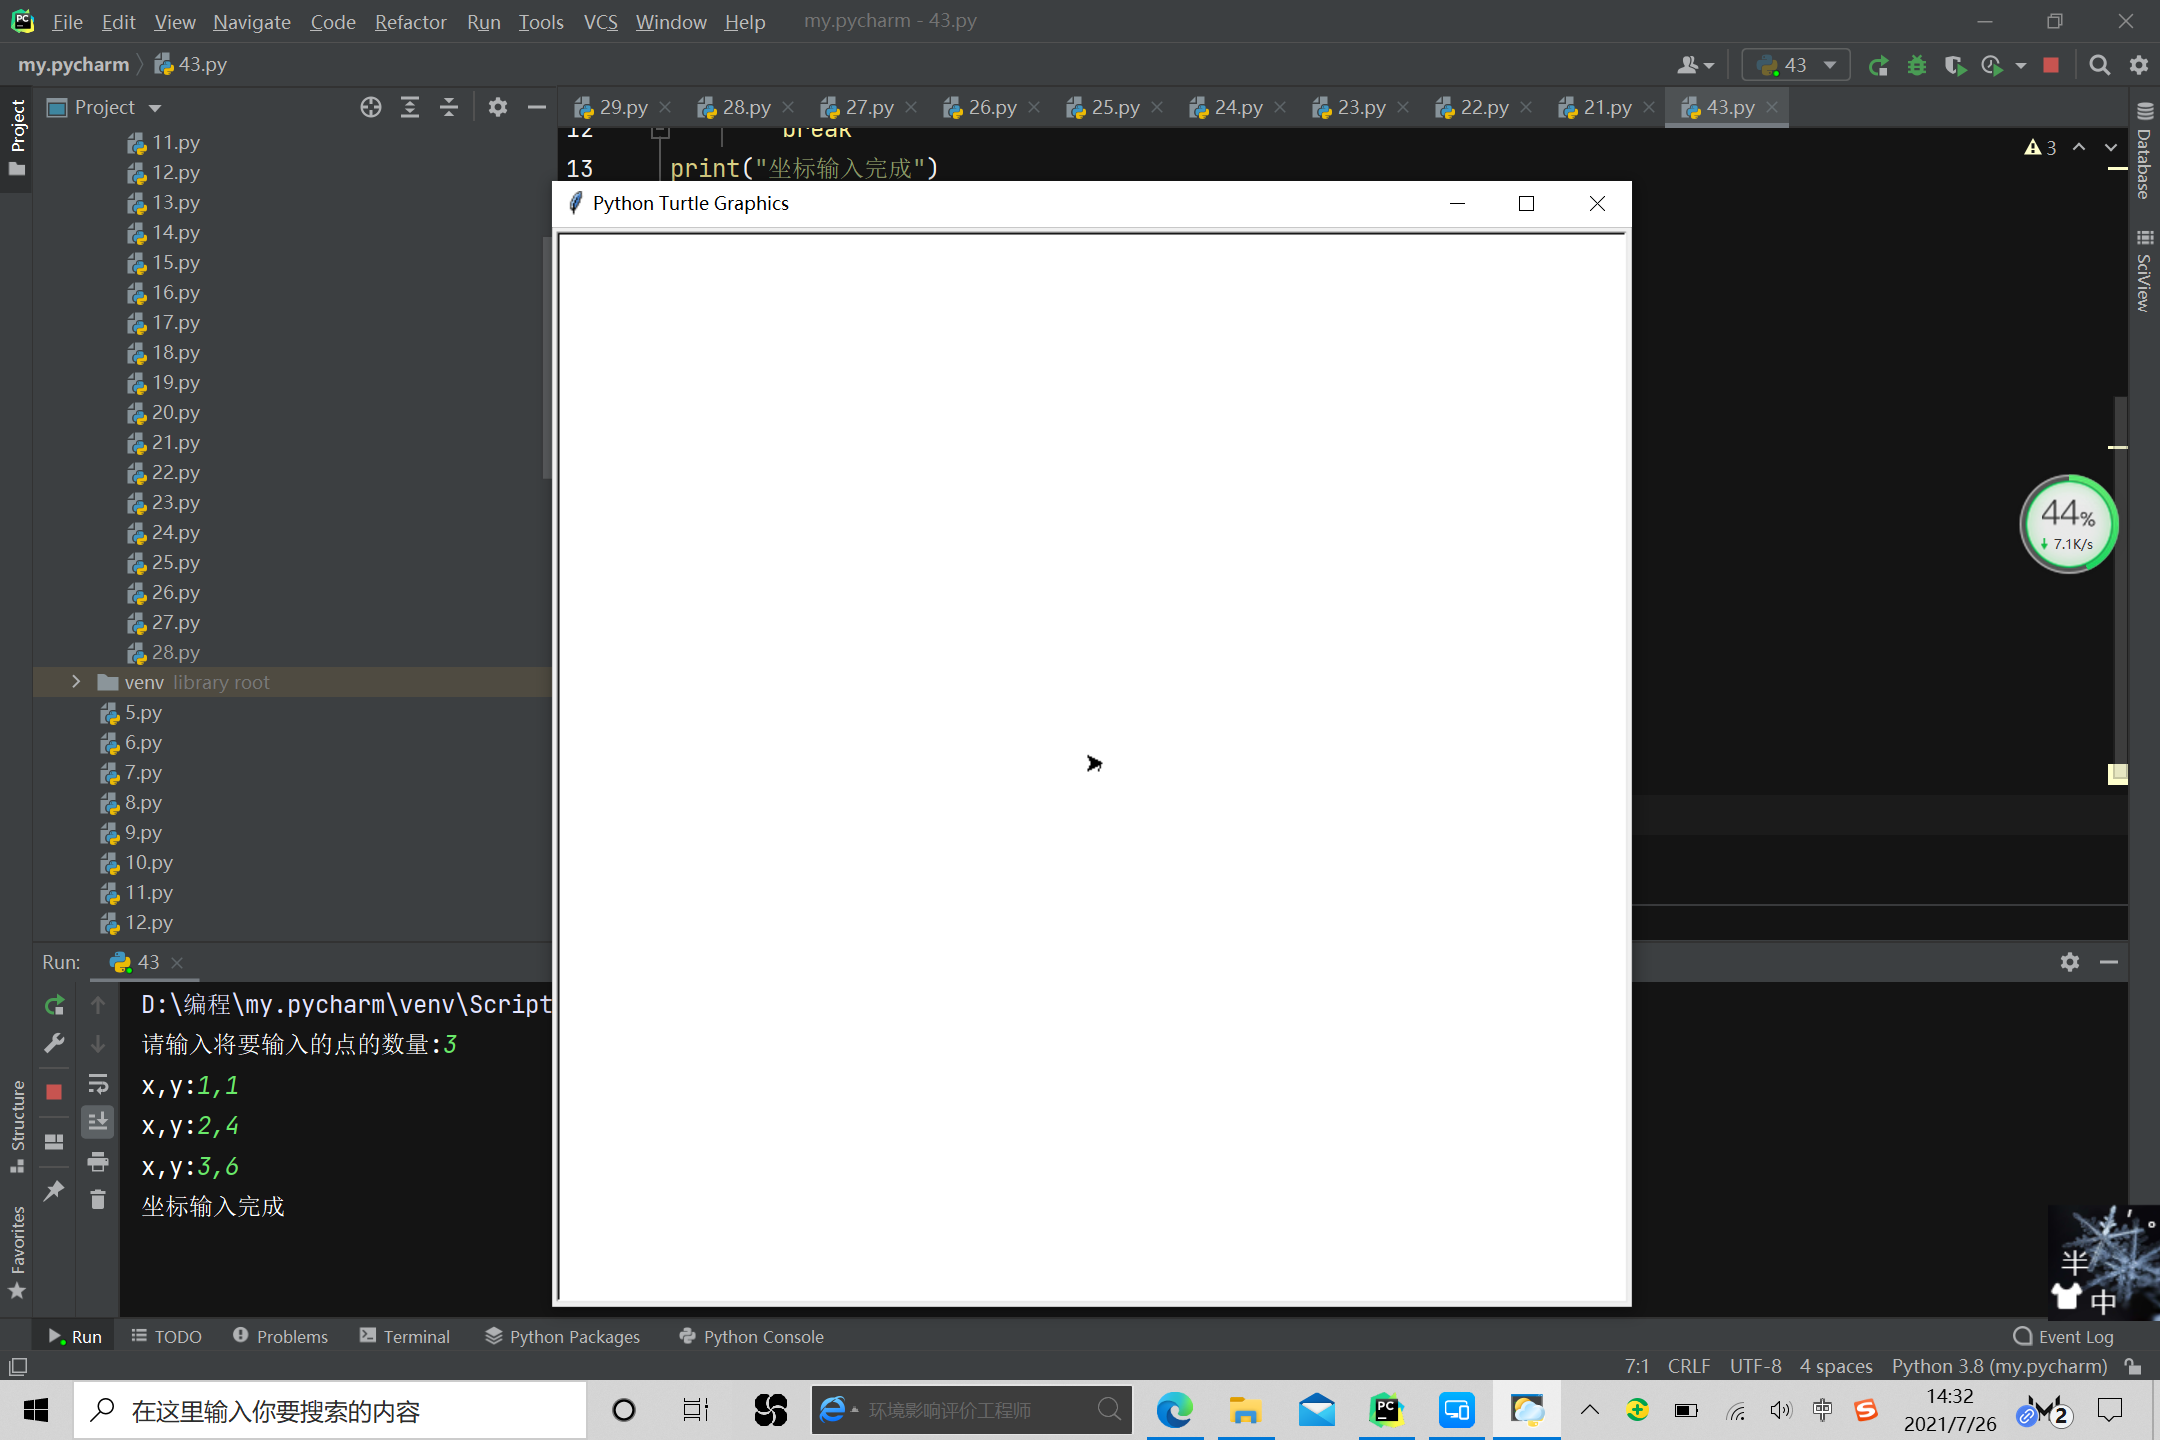
Task: Open IDE settings gear in top toolbar
Action: [x=2139, y=65]
